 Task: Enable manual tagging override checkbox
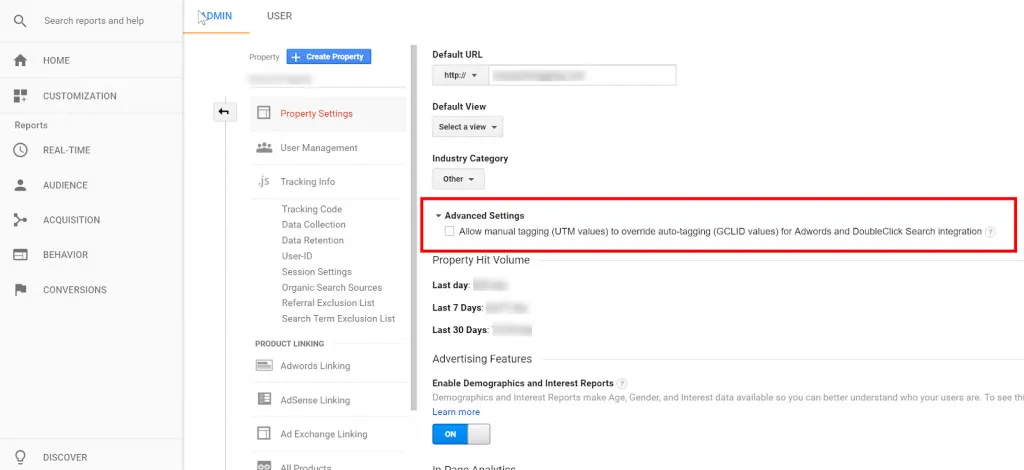click(x=449, y=231)
